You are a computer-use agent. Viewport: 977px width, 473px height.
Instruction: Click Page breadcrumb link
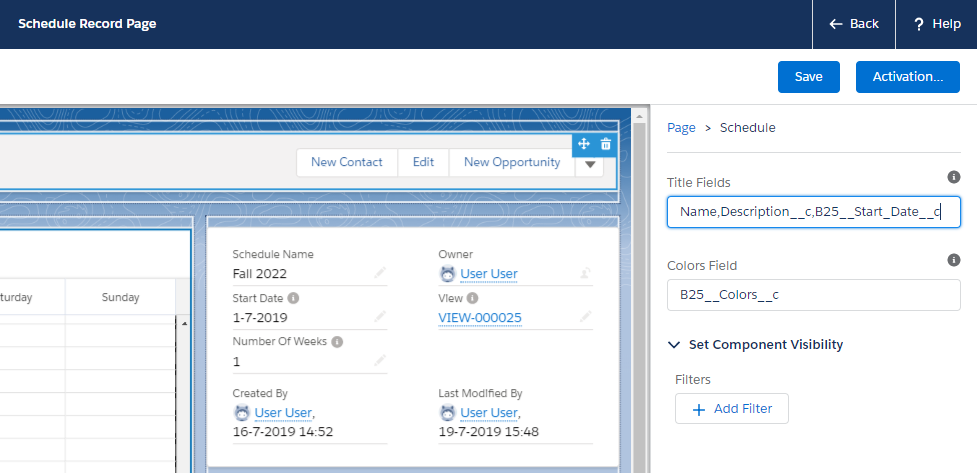[x=681, y=127]
